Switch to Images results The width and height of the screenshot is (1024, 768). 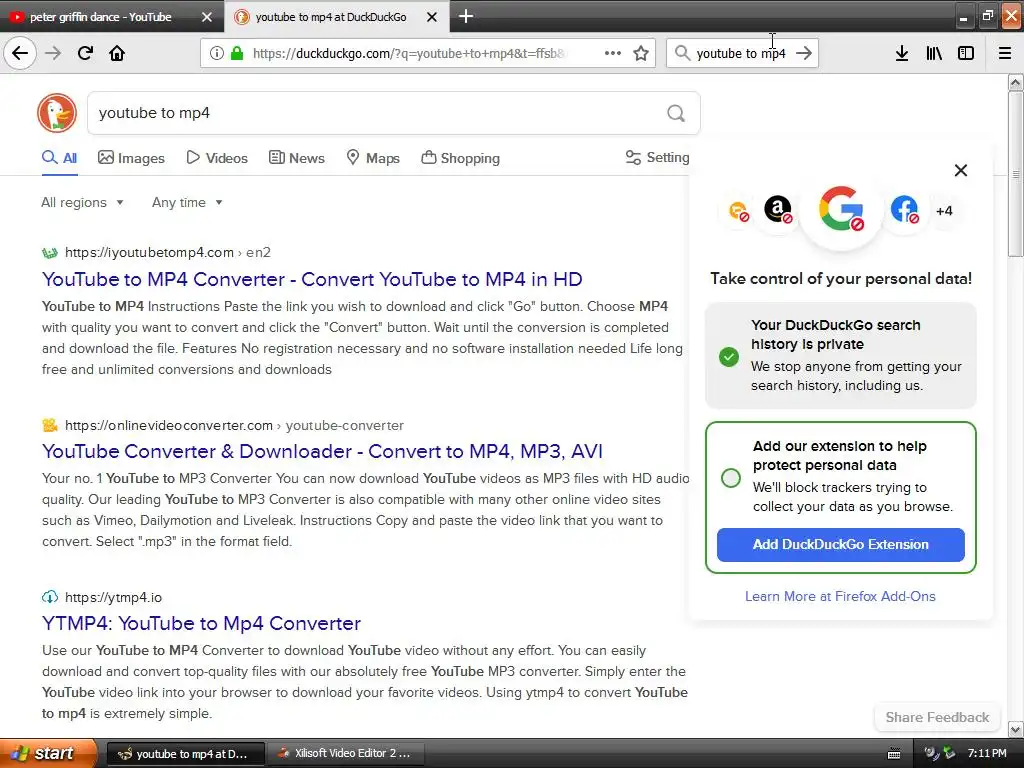[131, 158]
